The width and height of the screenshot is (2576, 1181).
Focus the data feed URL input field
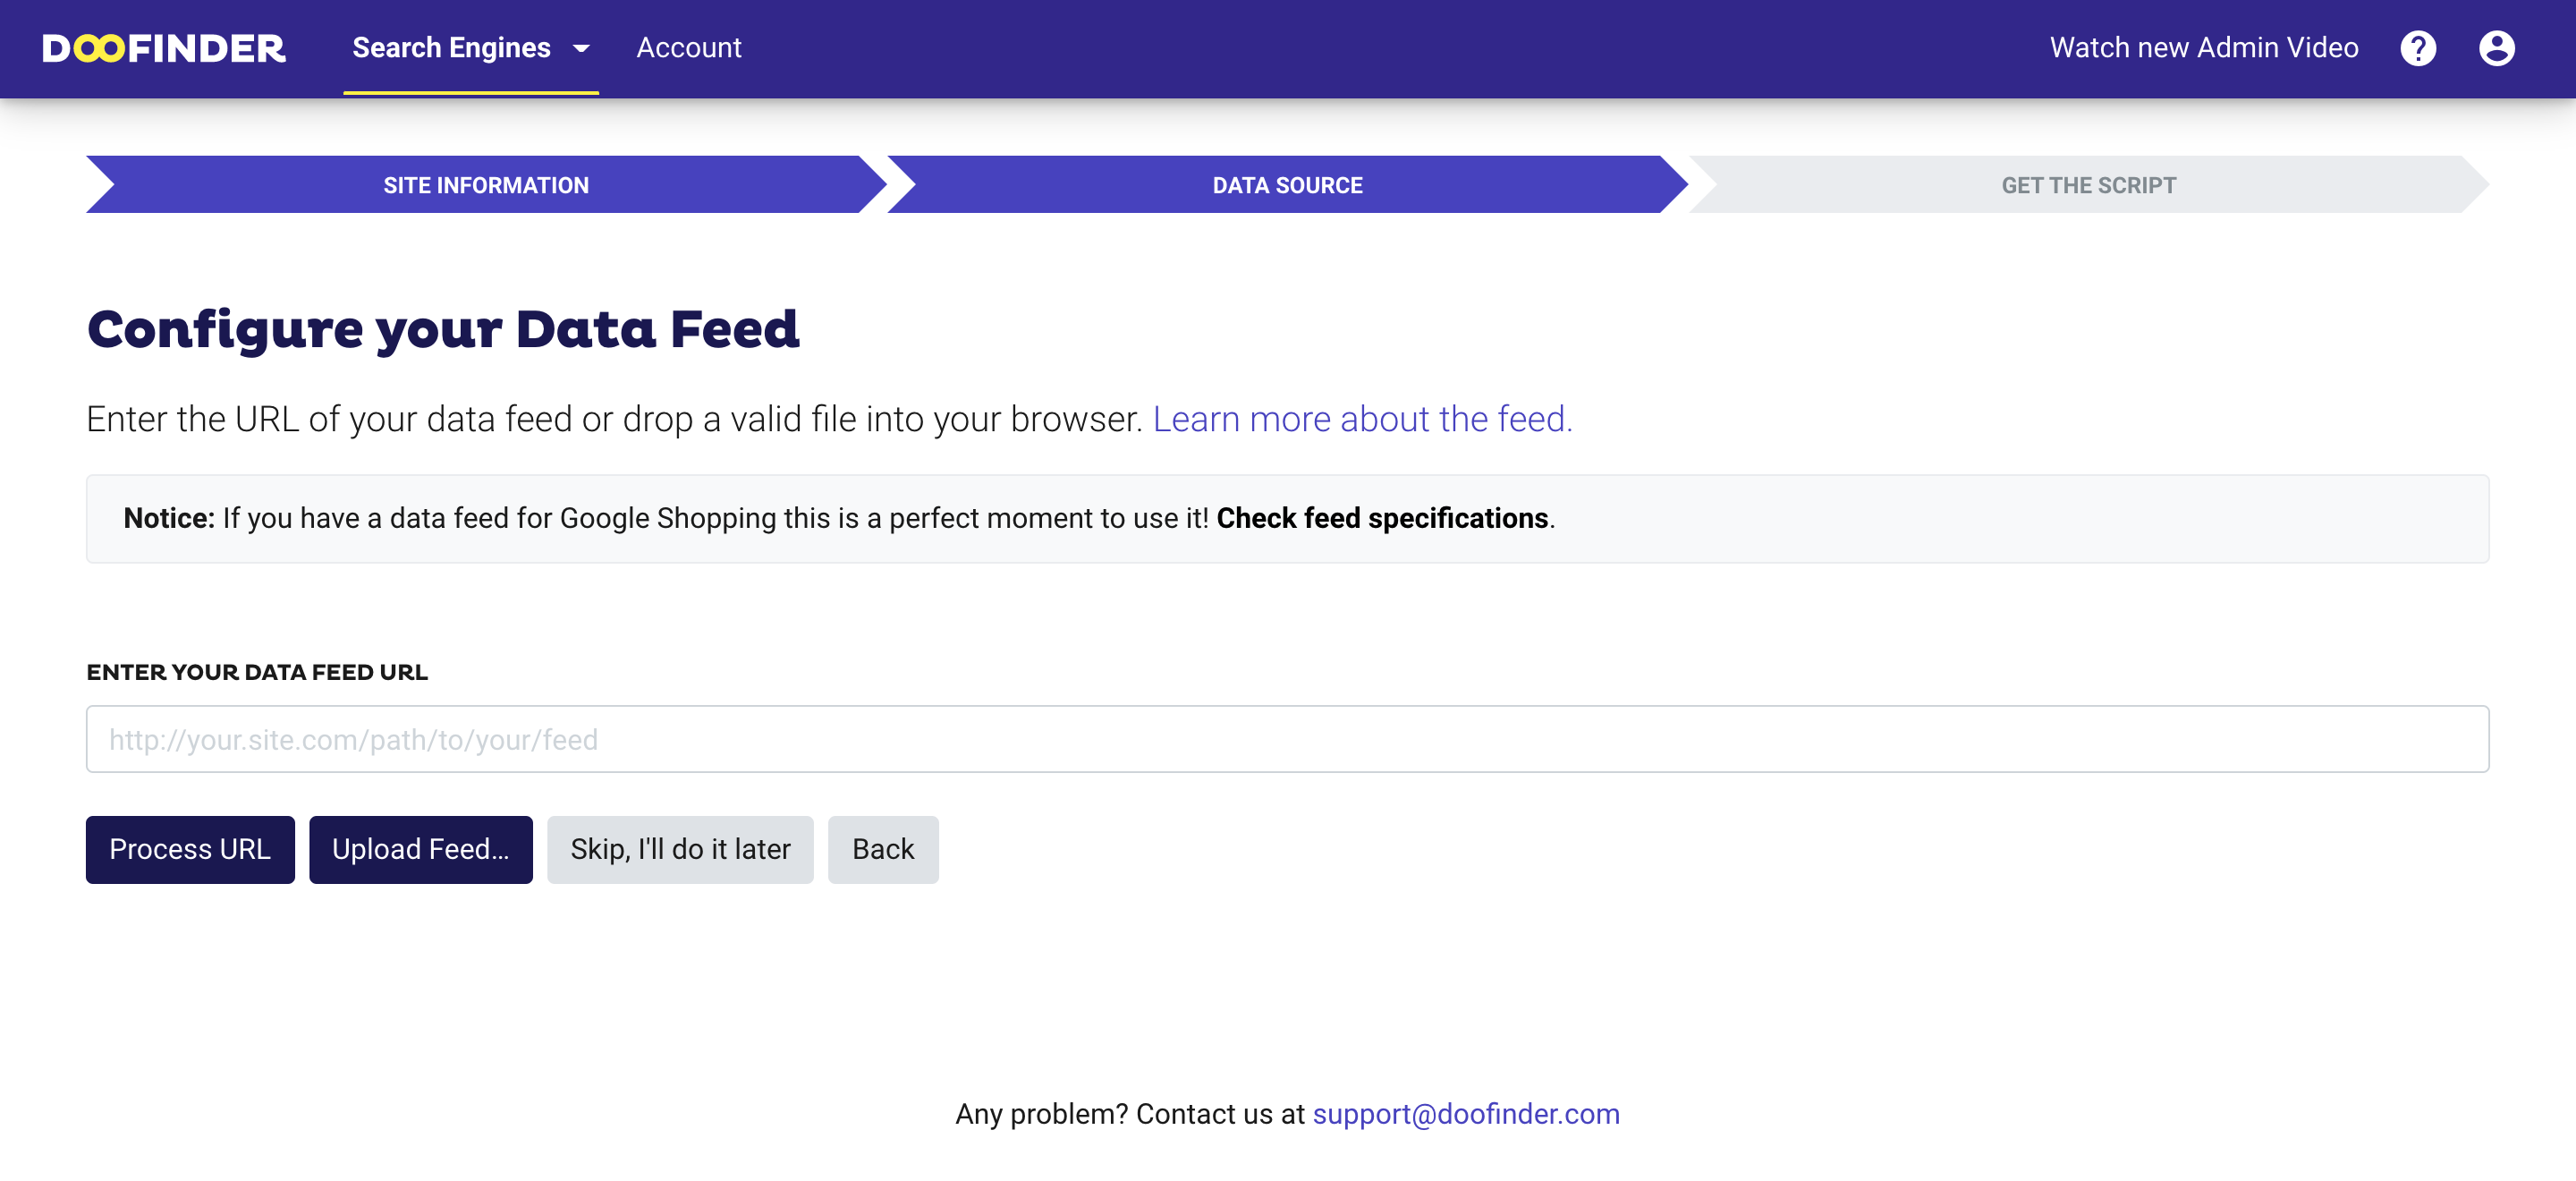tap(1287, 739)
